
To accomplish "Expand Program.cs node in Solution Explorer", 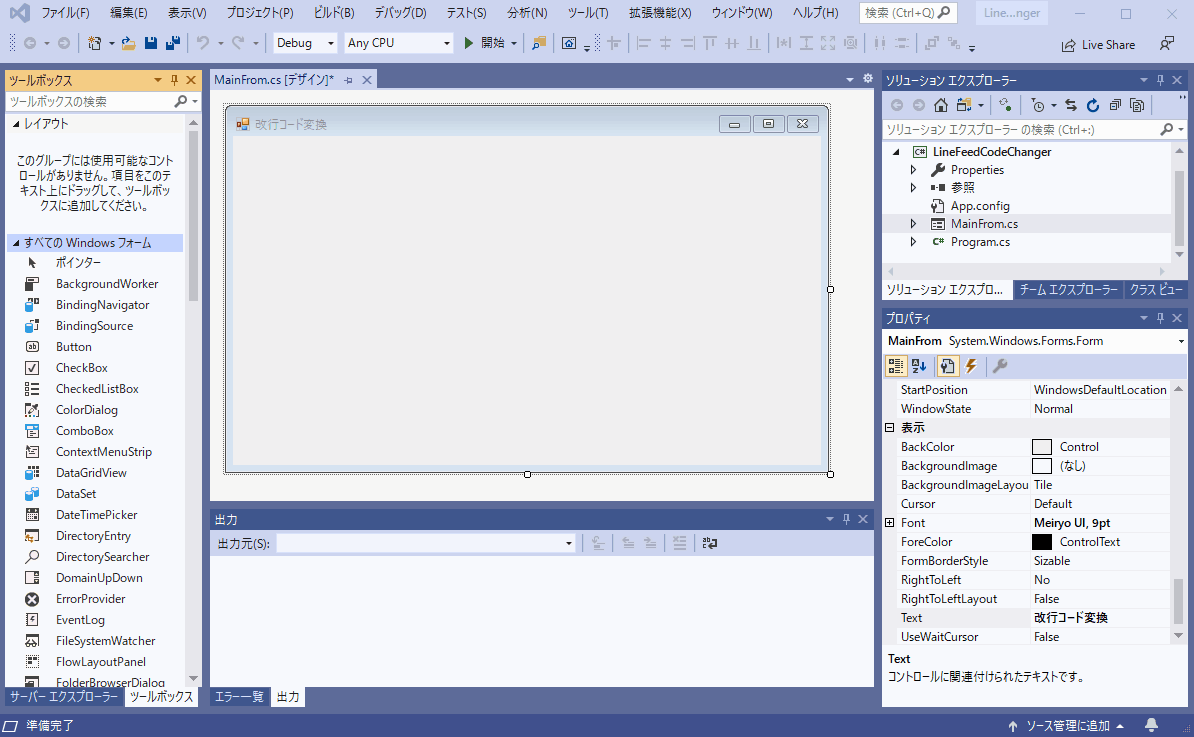I will point(914,242).
